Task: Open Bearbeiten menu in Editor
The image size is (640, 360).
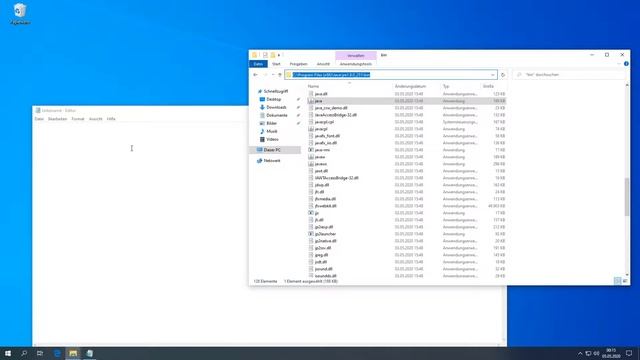Action: pyautogui.click(x=58, y=119)
